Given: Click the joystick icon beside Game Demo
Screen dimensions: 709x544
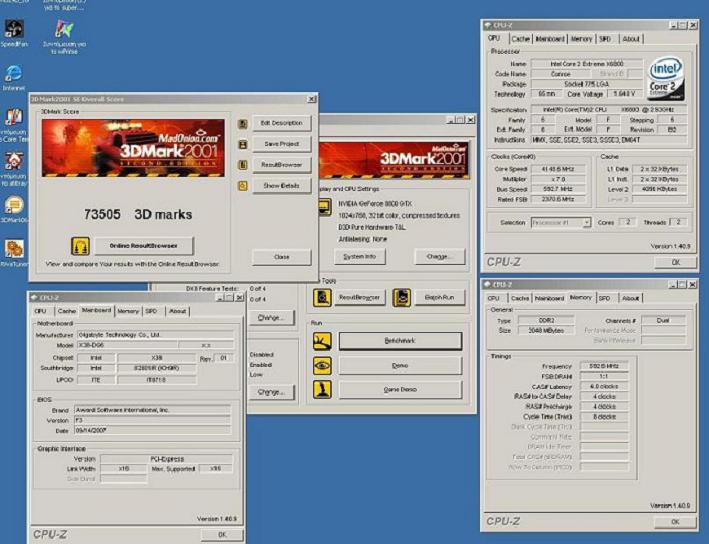Looking at the screenshot, I should coord(322,389).
